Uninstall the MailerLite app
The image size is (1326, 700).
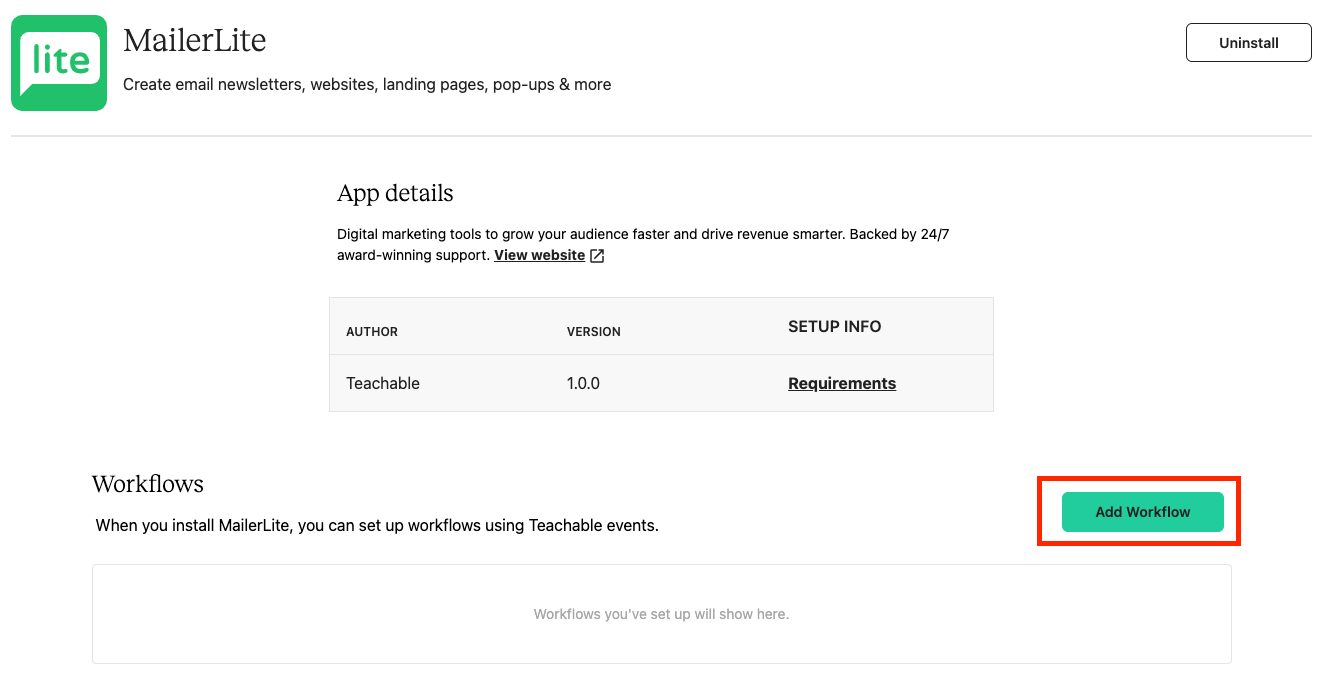tap(1249, 43)
